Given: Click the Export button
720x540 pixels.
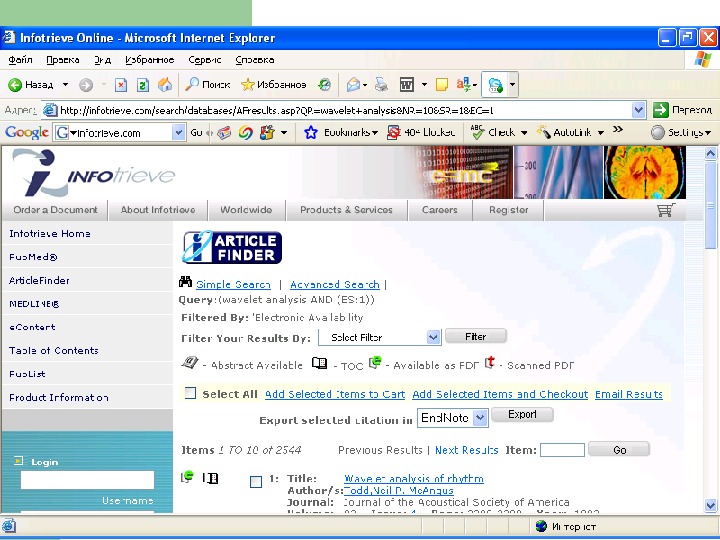Looking at the screenshot, I should (x=522, y=415).
